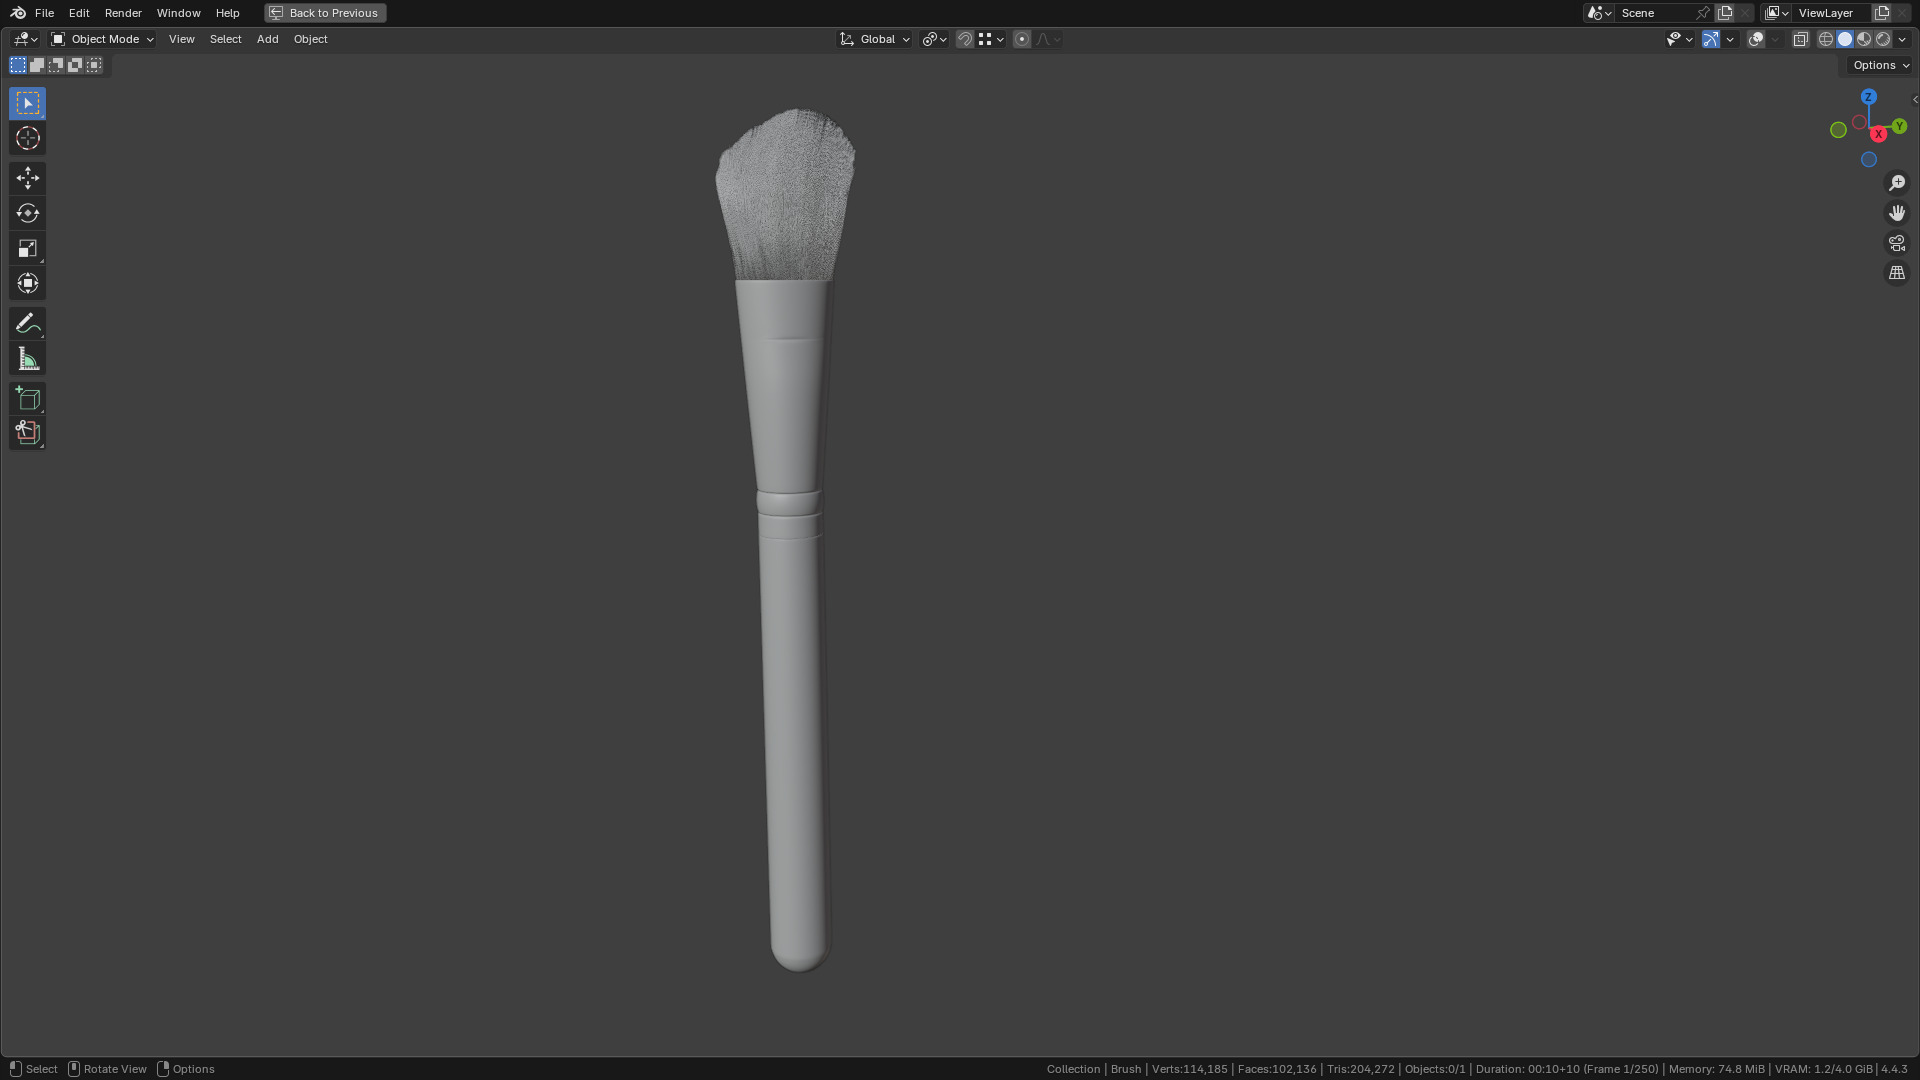The image size is (1920, 1080).
Task: Open the File menu
Action: [44, 13]
